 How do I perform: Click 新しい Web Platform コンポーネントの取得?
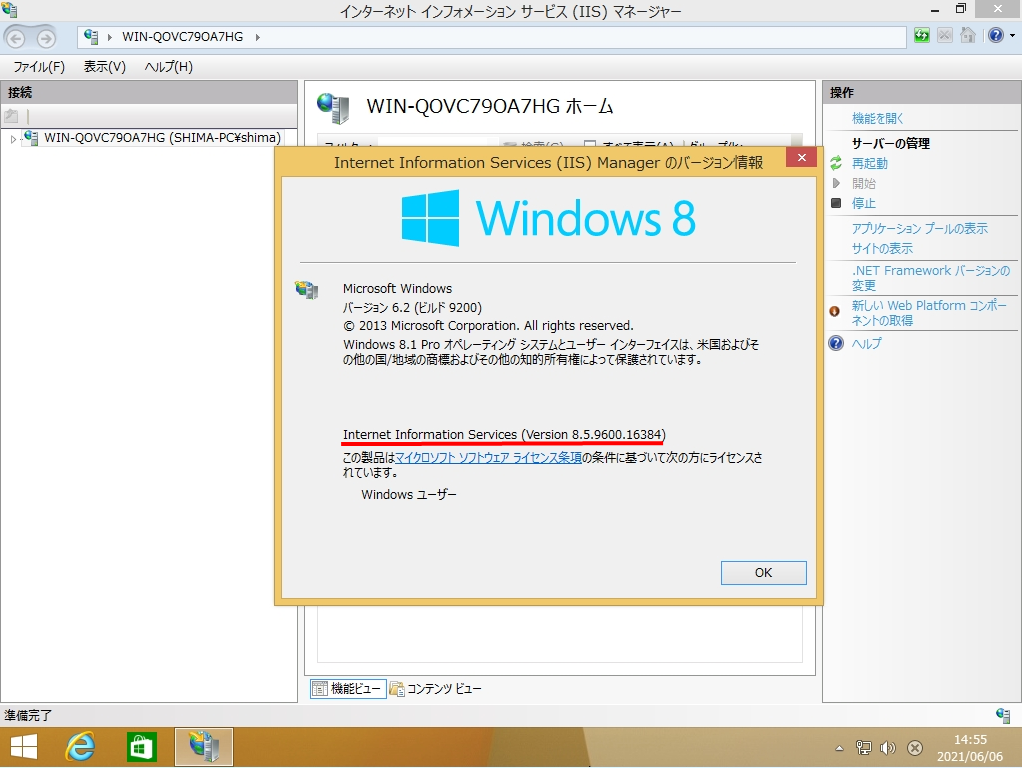point(929,313)
